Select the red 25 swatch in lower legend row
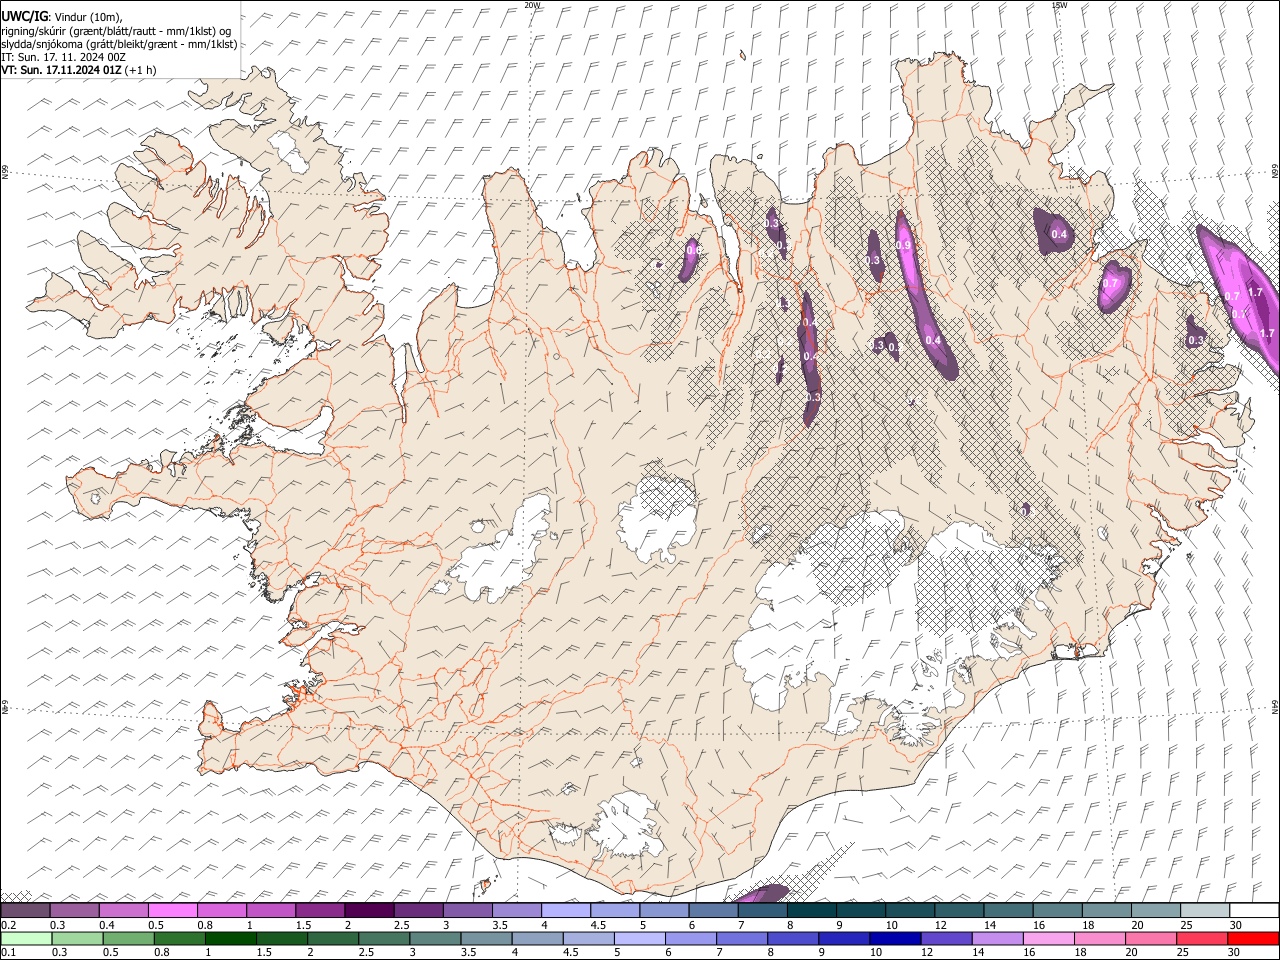The height and width of the screenshot is (960, 1280). pos(1202,938)
